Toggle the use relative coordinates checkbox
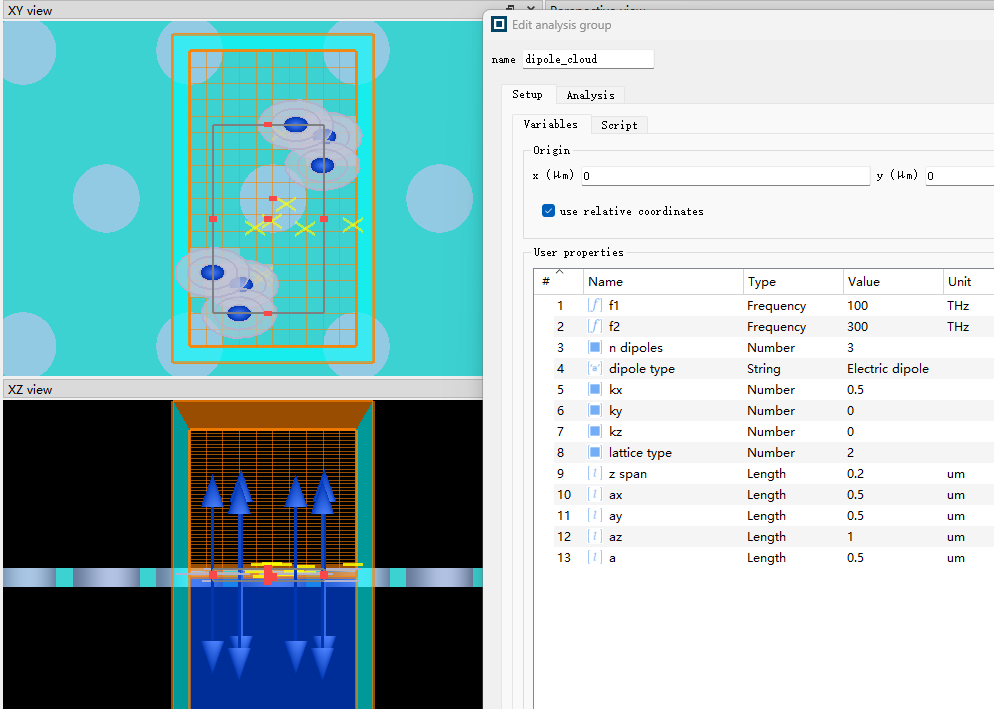 548,211
